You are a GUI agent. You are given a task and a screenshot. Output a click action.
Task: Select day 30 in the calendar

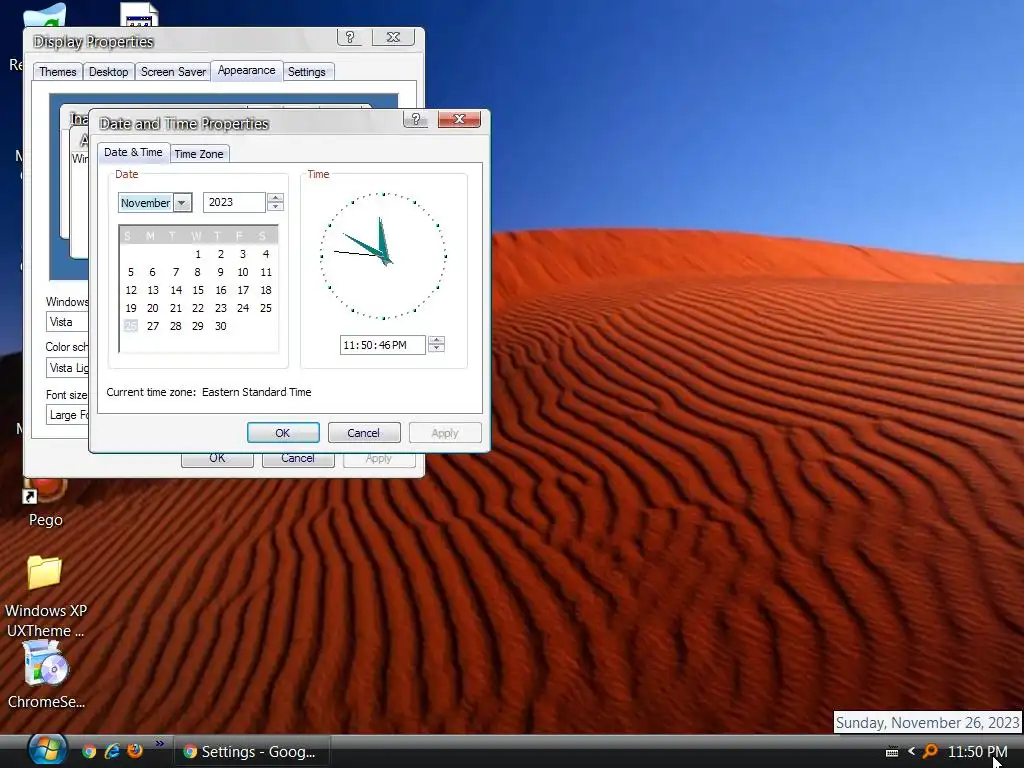[221, 326]
